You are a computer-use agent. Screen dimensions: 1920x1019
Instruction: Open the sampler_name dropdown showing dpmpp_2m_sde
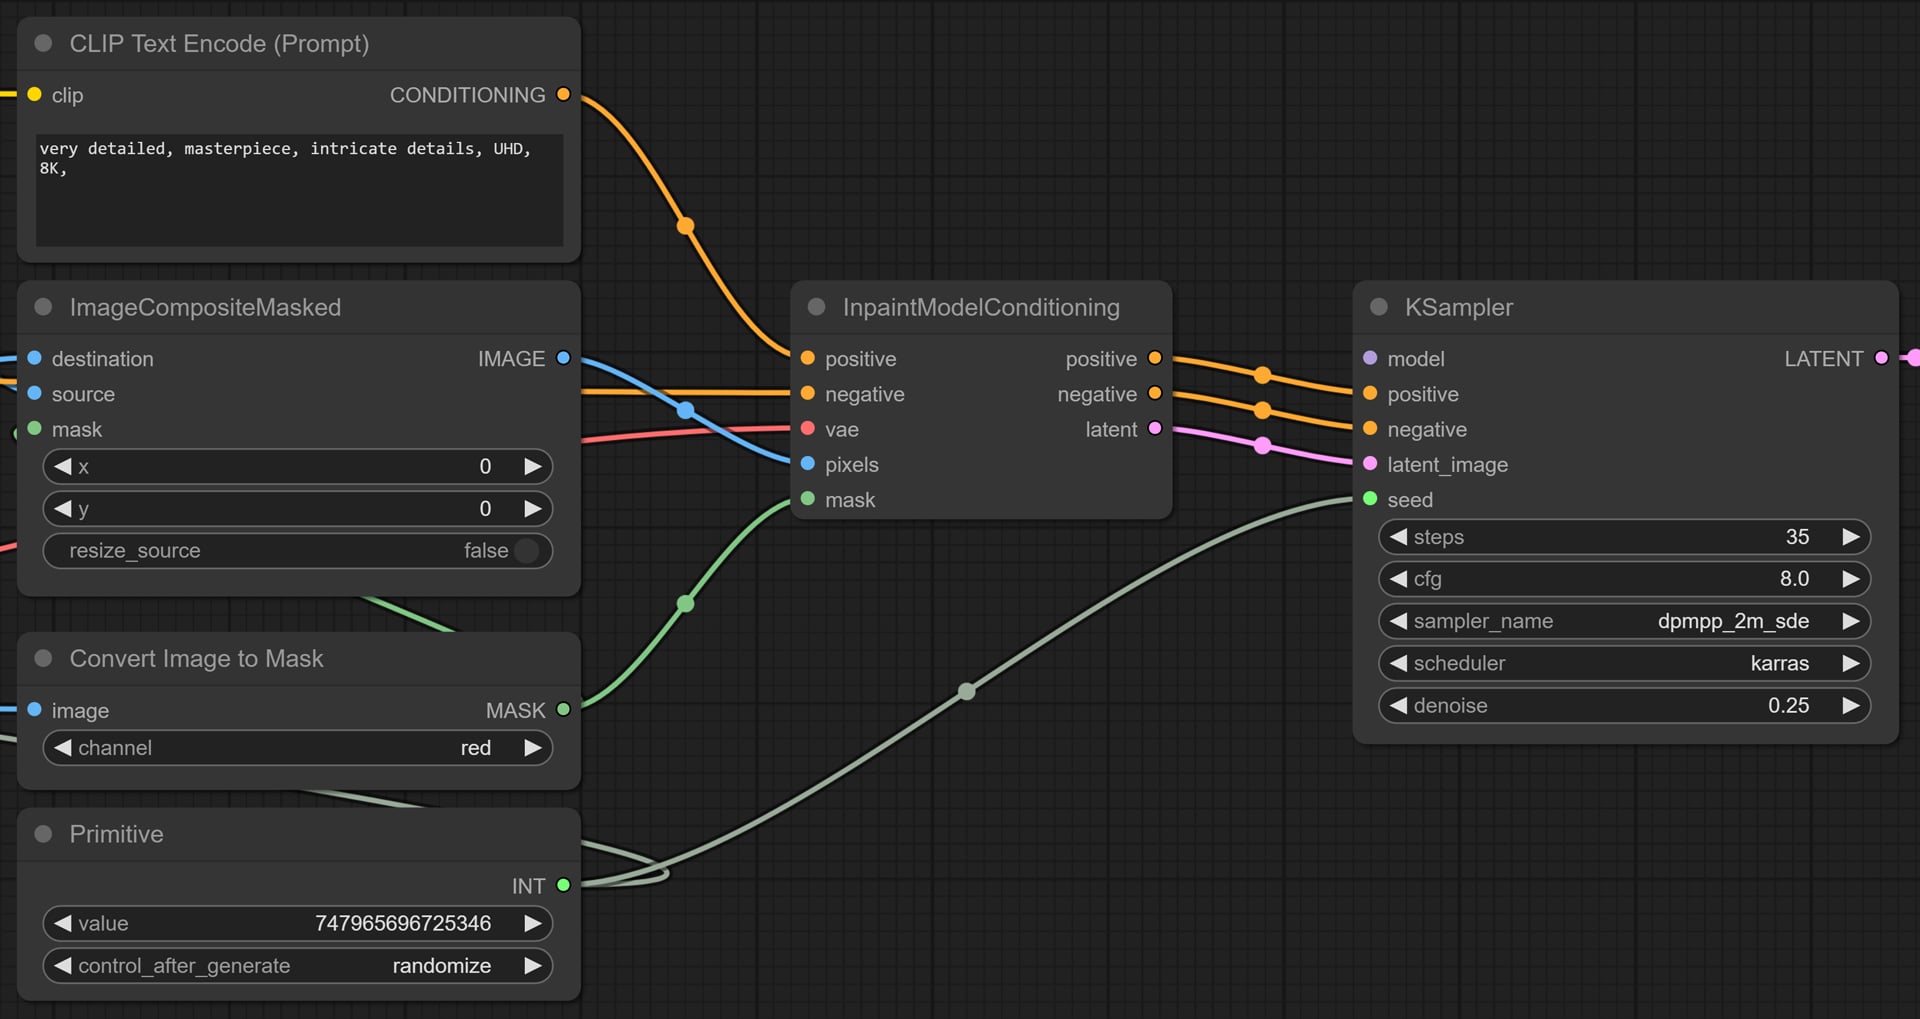[x=1625, y=621]
